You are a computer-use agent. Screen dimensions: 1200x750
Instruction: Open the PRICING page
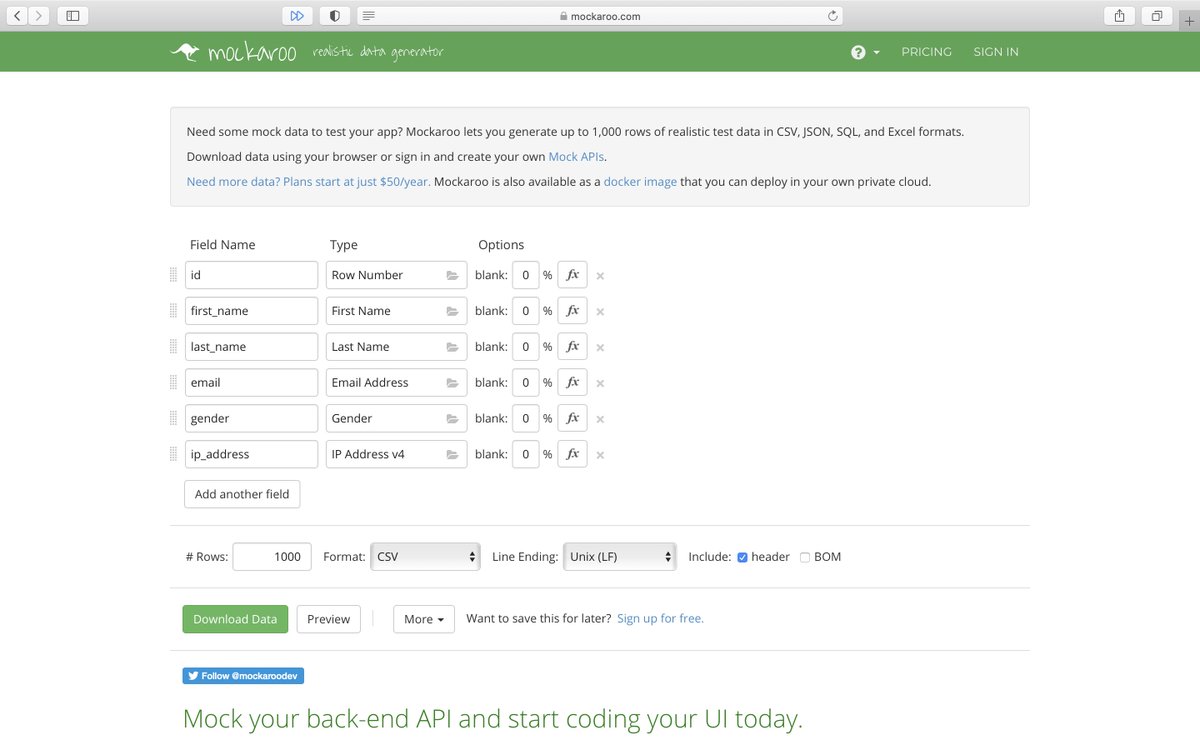pyautogui.click(x=926, y=52)
